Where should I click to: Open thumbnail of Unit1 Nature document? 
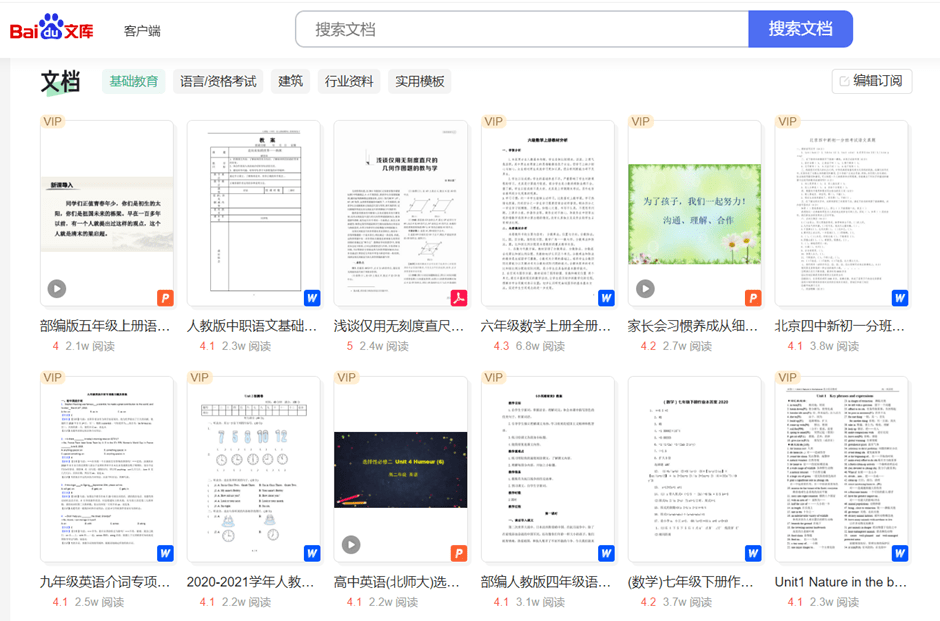point(842,469)
